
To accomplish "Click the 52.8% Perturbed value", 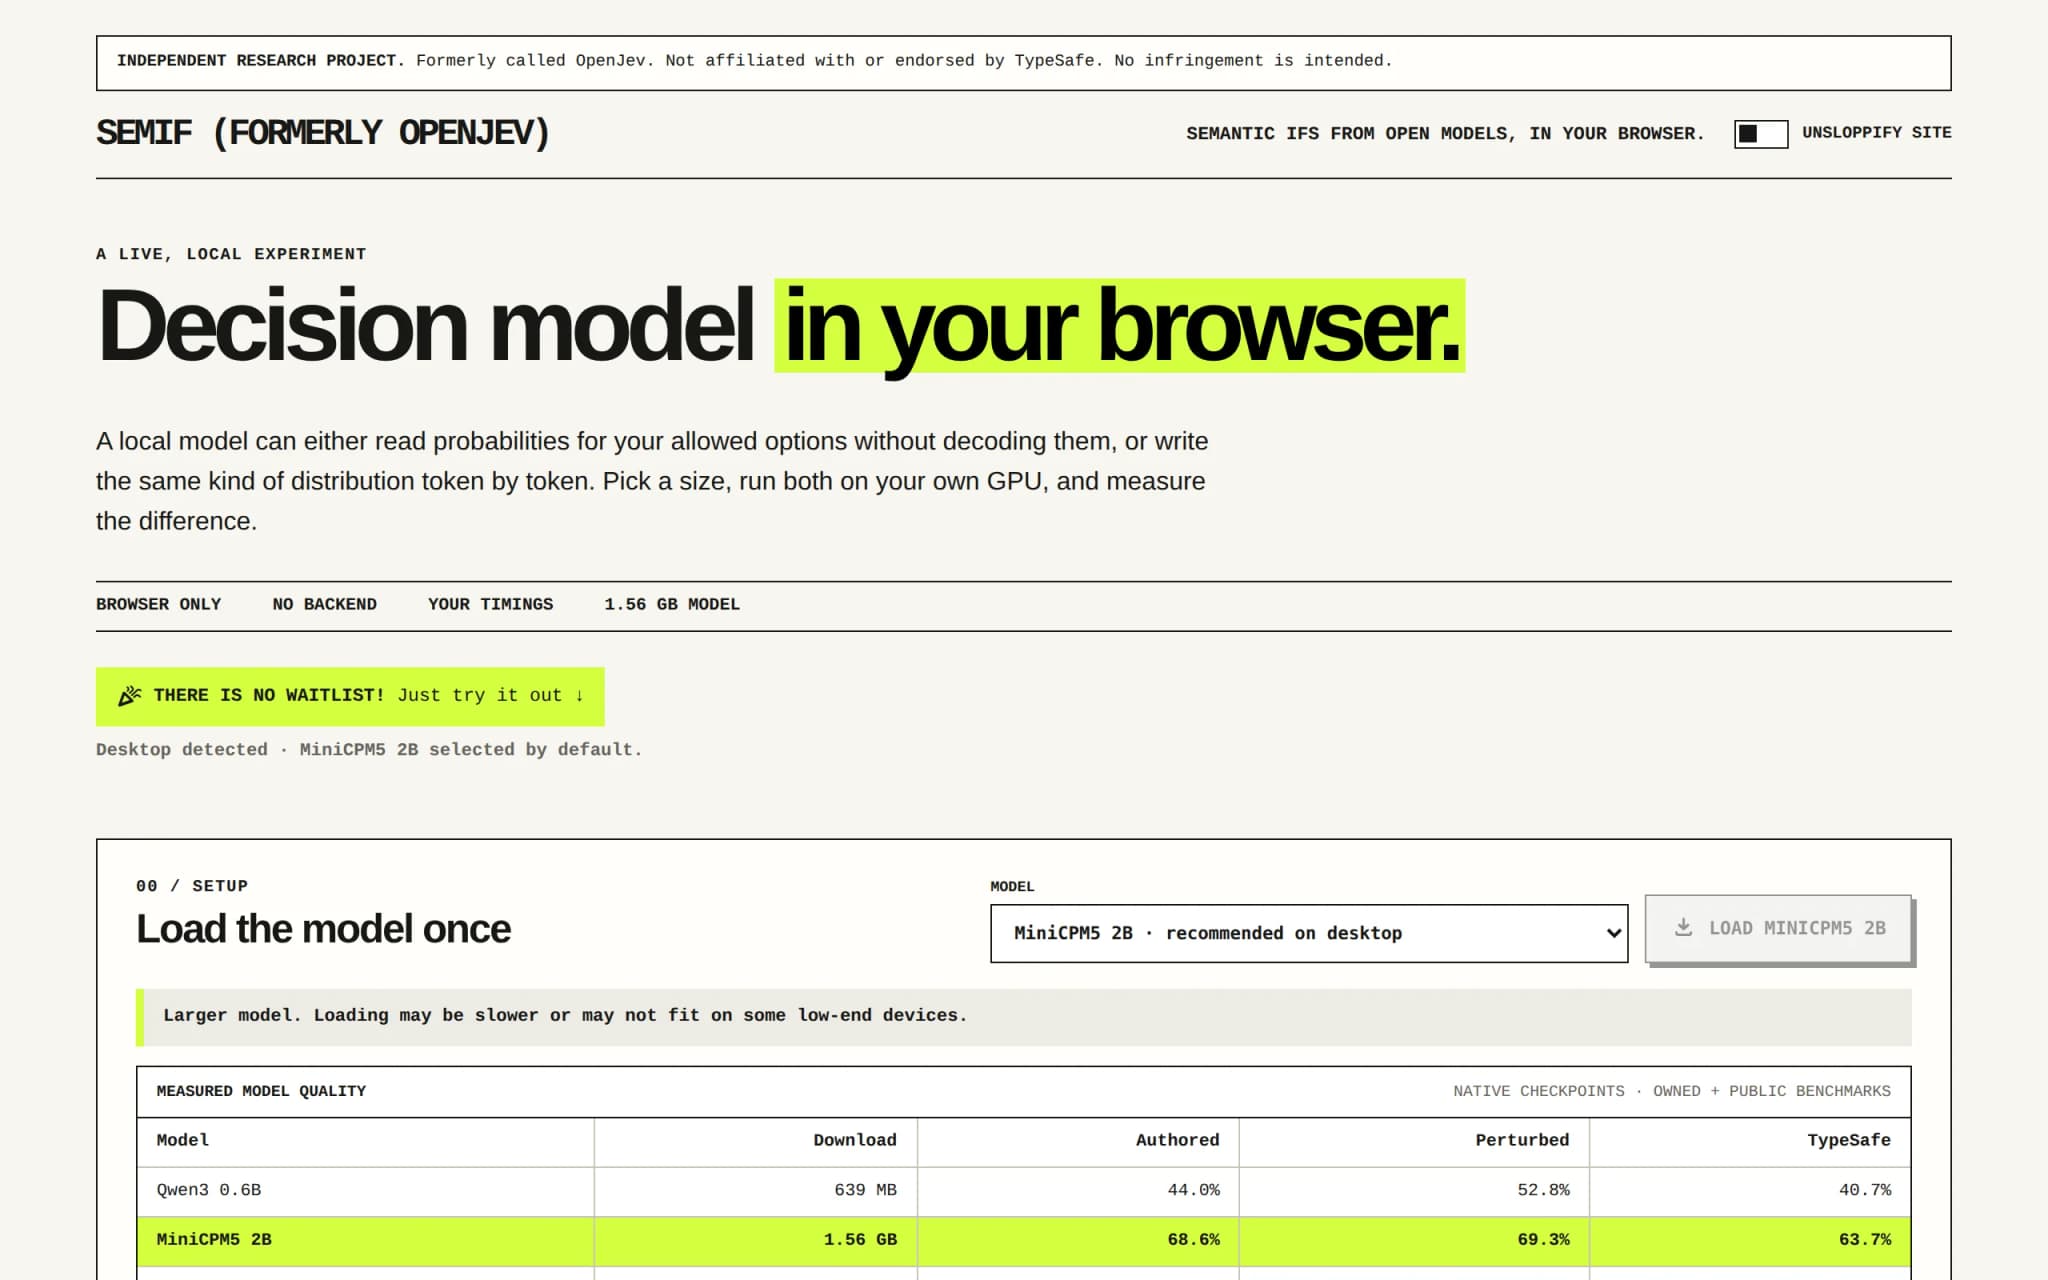I will click(1543, 1190).
